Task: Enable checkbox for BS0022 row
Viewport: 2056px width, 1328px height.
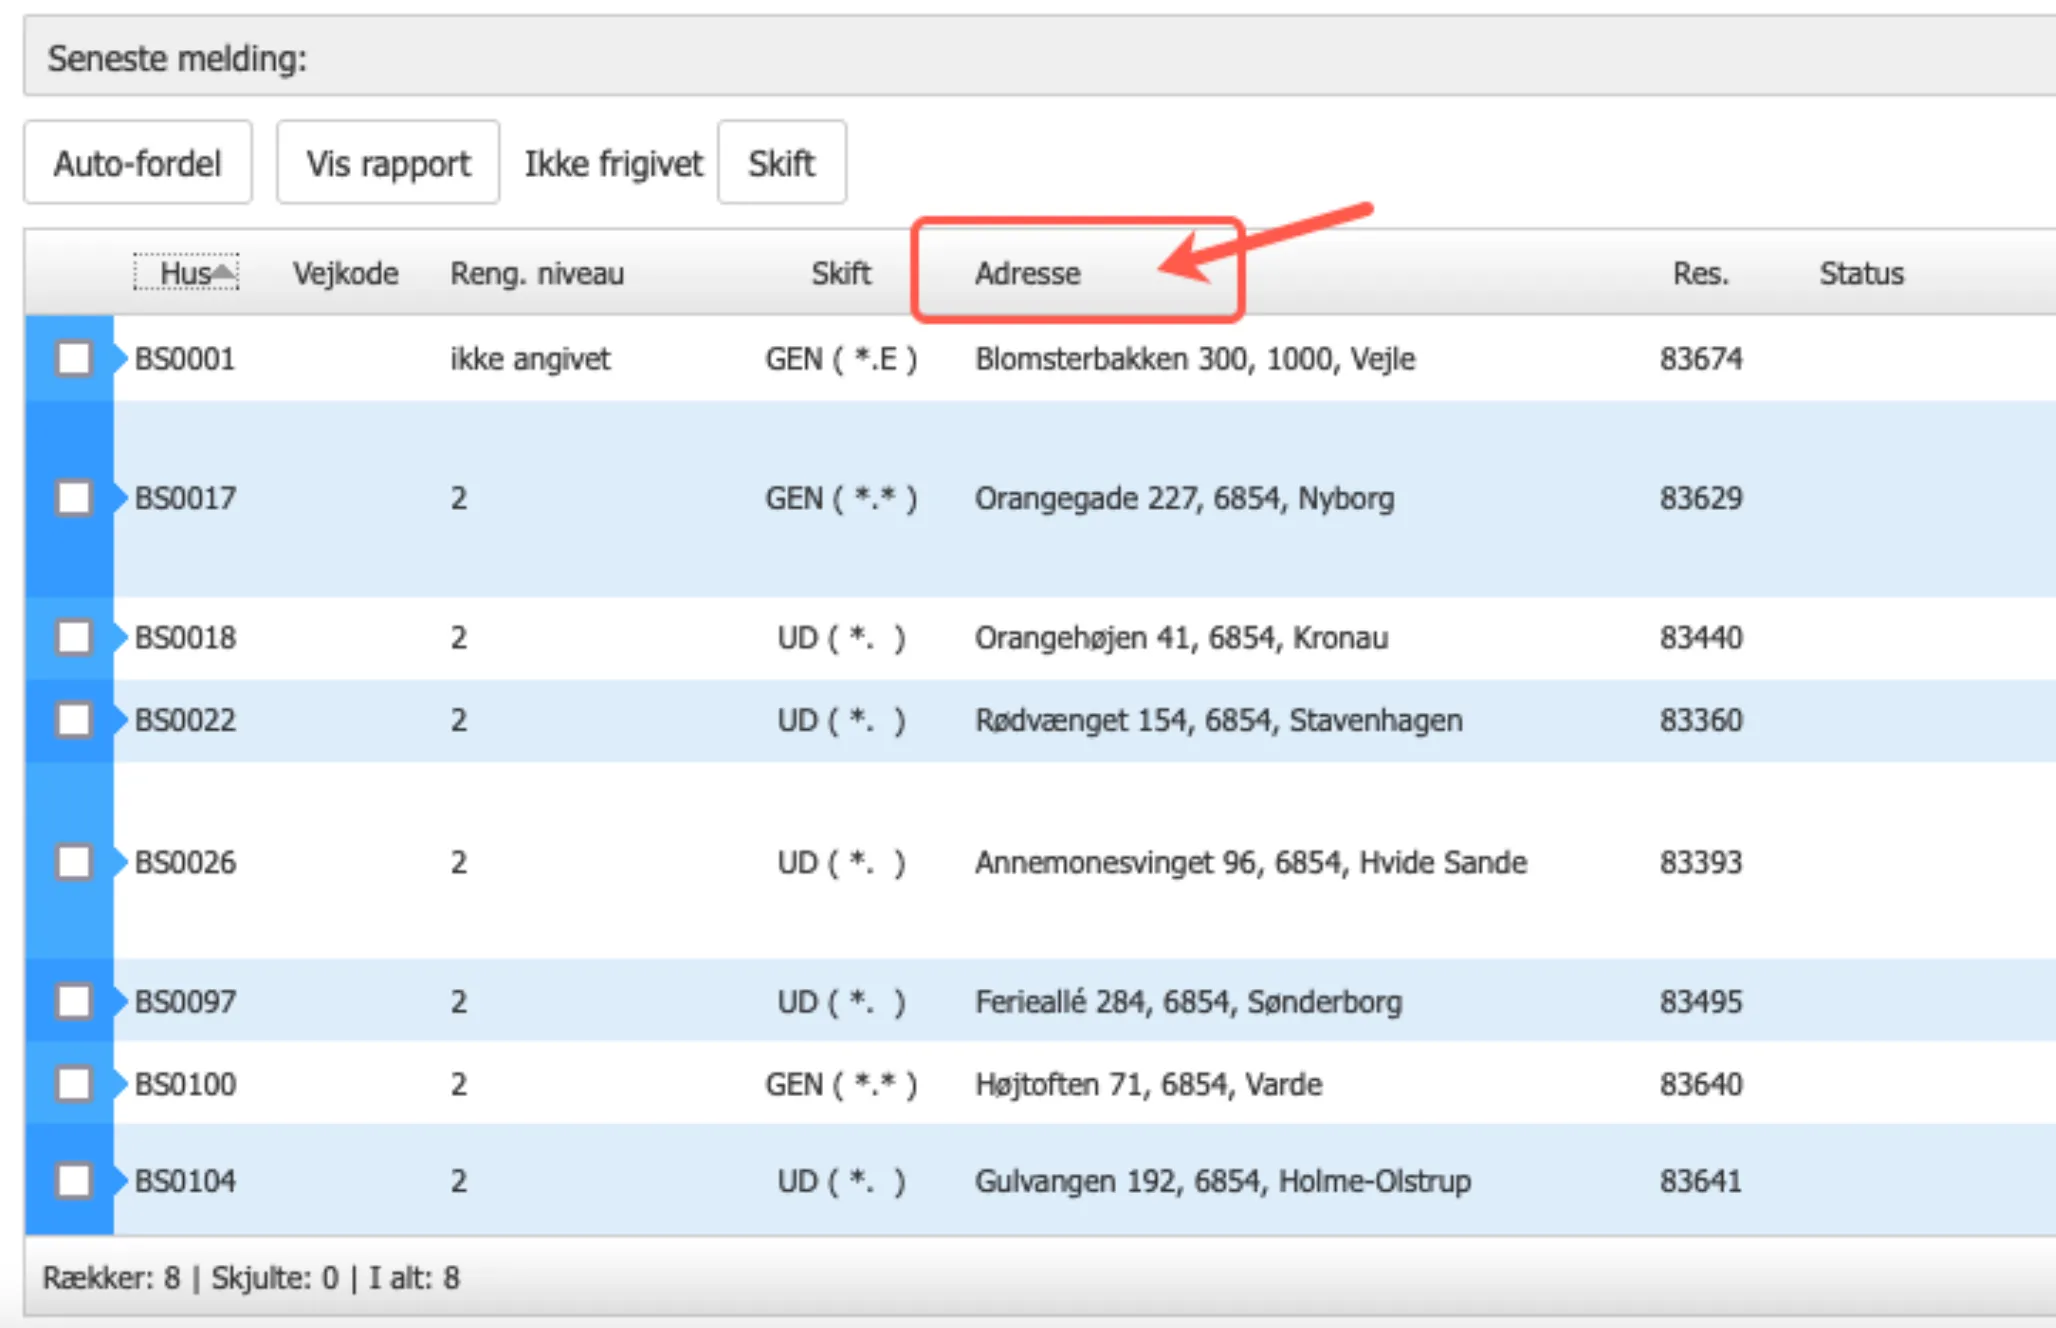Action: 74,719
